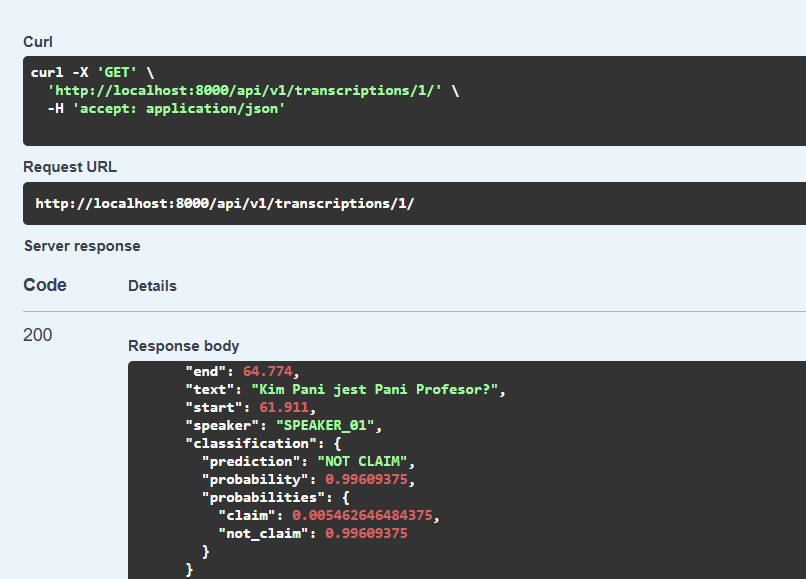The height and width of the screenshot is (579, 806).
Task: Click the Details column header
Action: click(152, 286)
